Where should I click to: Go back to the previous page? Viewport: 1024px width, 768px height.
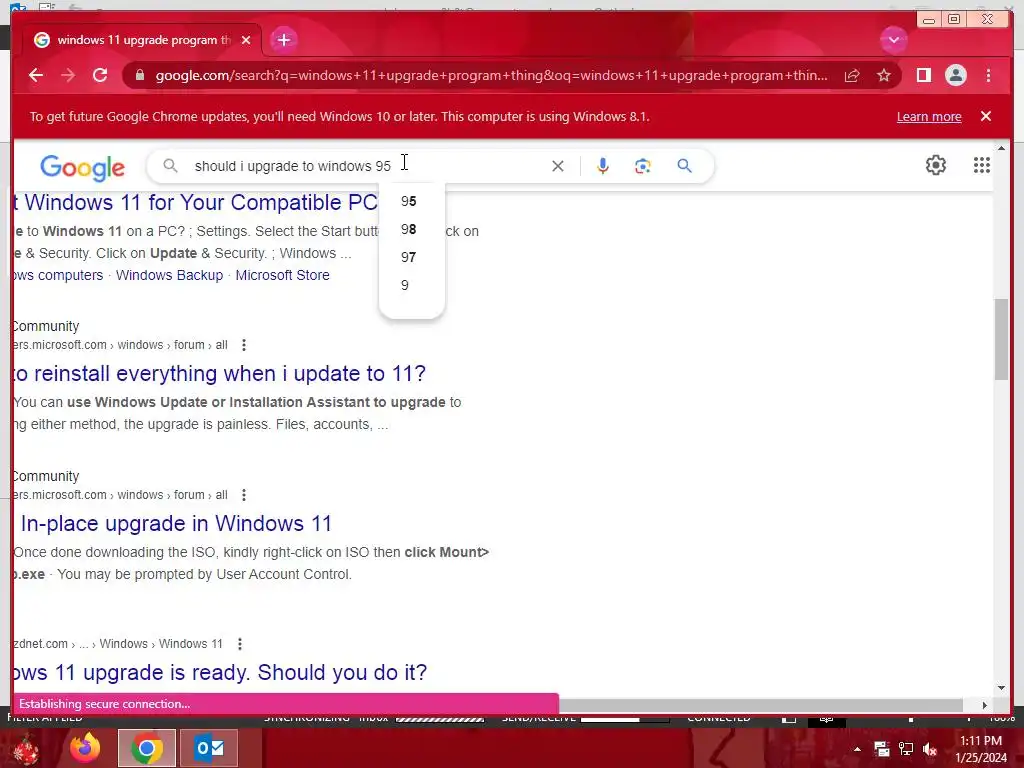[x=36, y=75]
